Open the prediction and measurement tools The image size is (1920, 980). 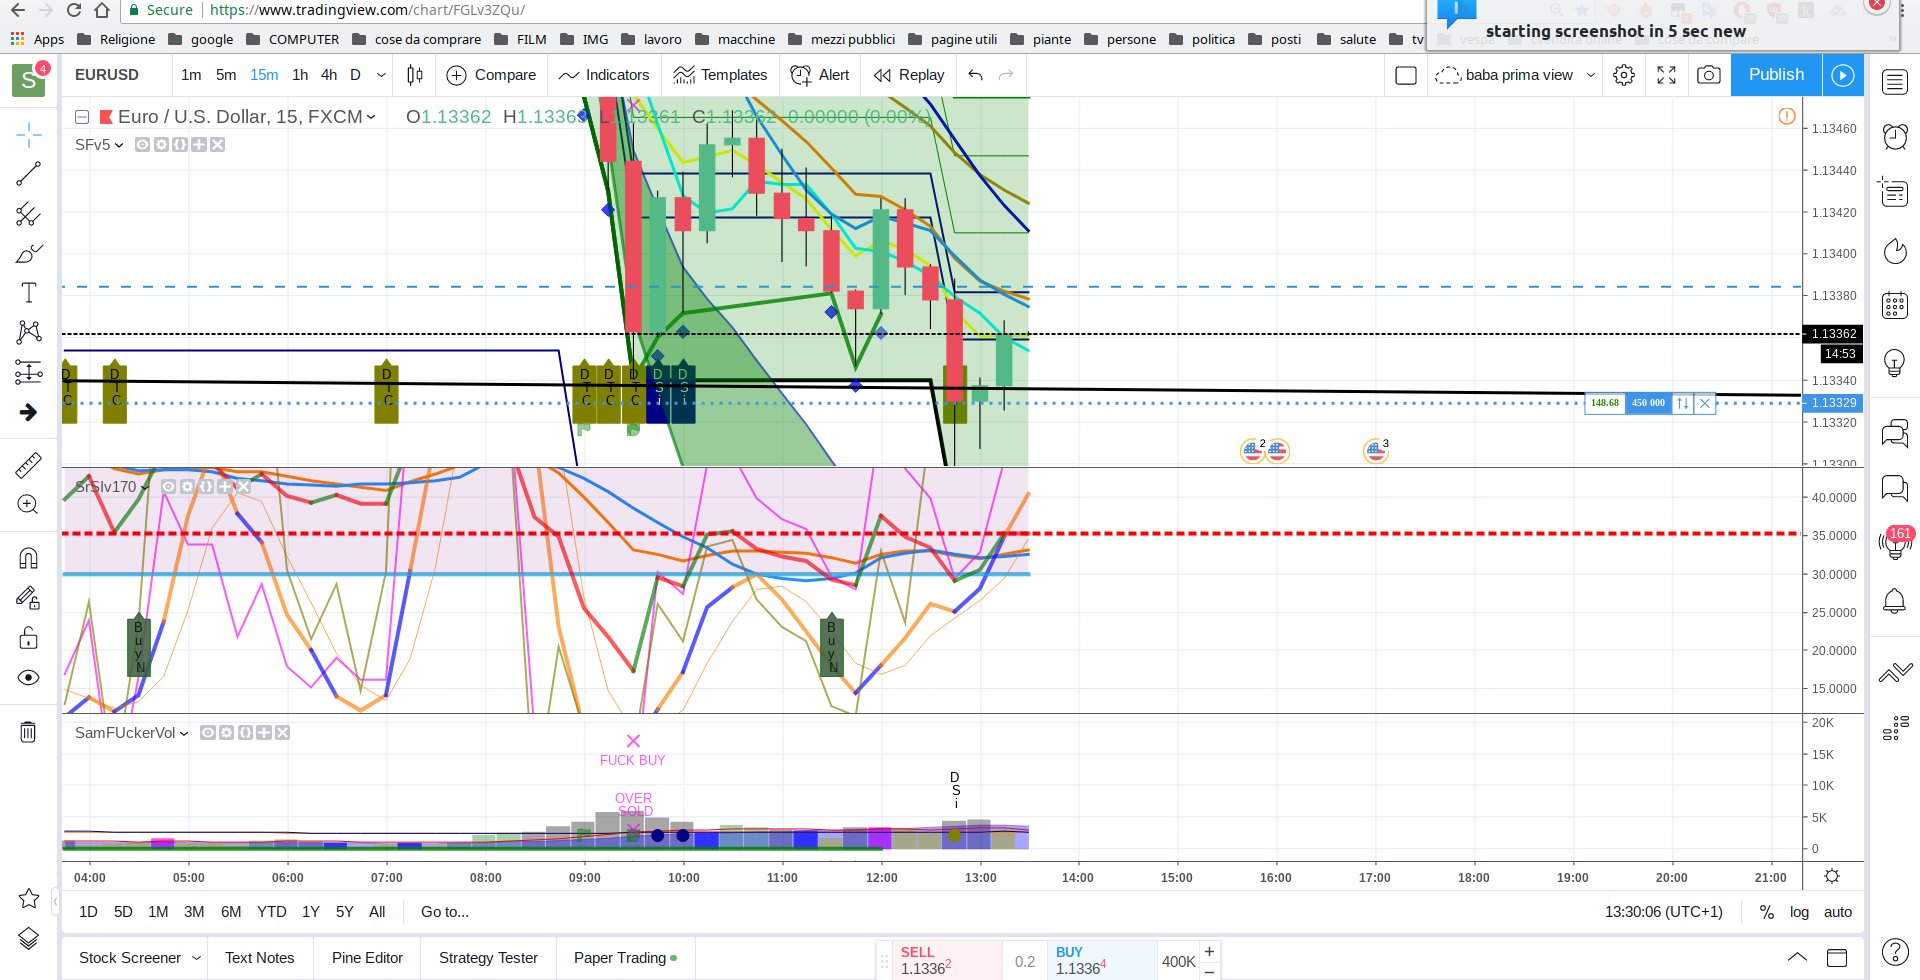(x=28, y=372)
